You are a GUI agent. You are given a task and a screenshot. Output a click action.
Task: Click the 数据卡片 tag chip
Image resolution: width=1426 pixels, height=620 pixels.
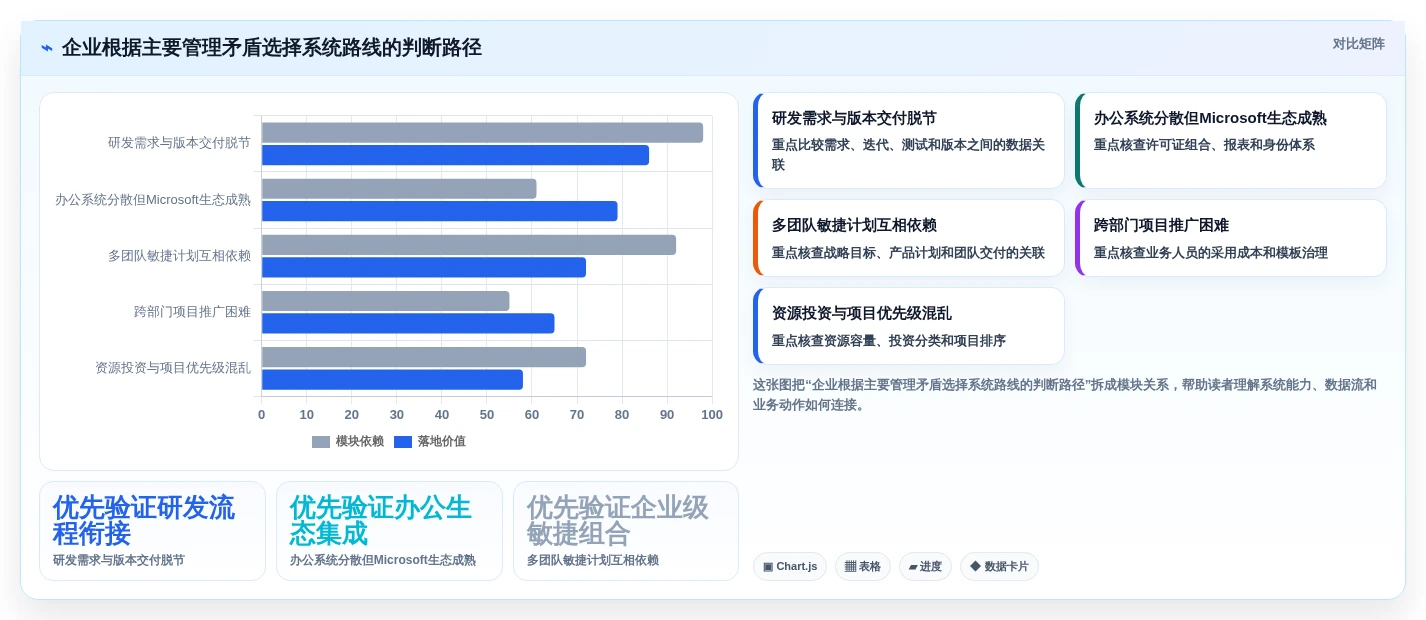999,567
